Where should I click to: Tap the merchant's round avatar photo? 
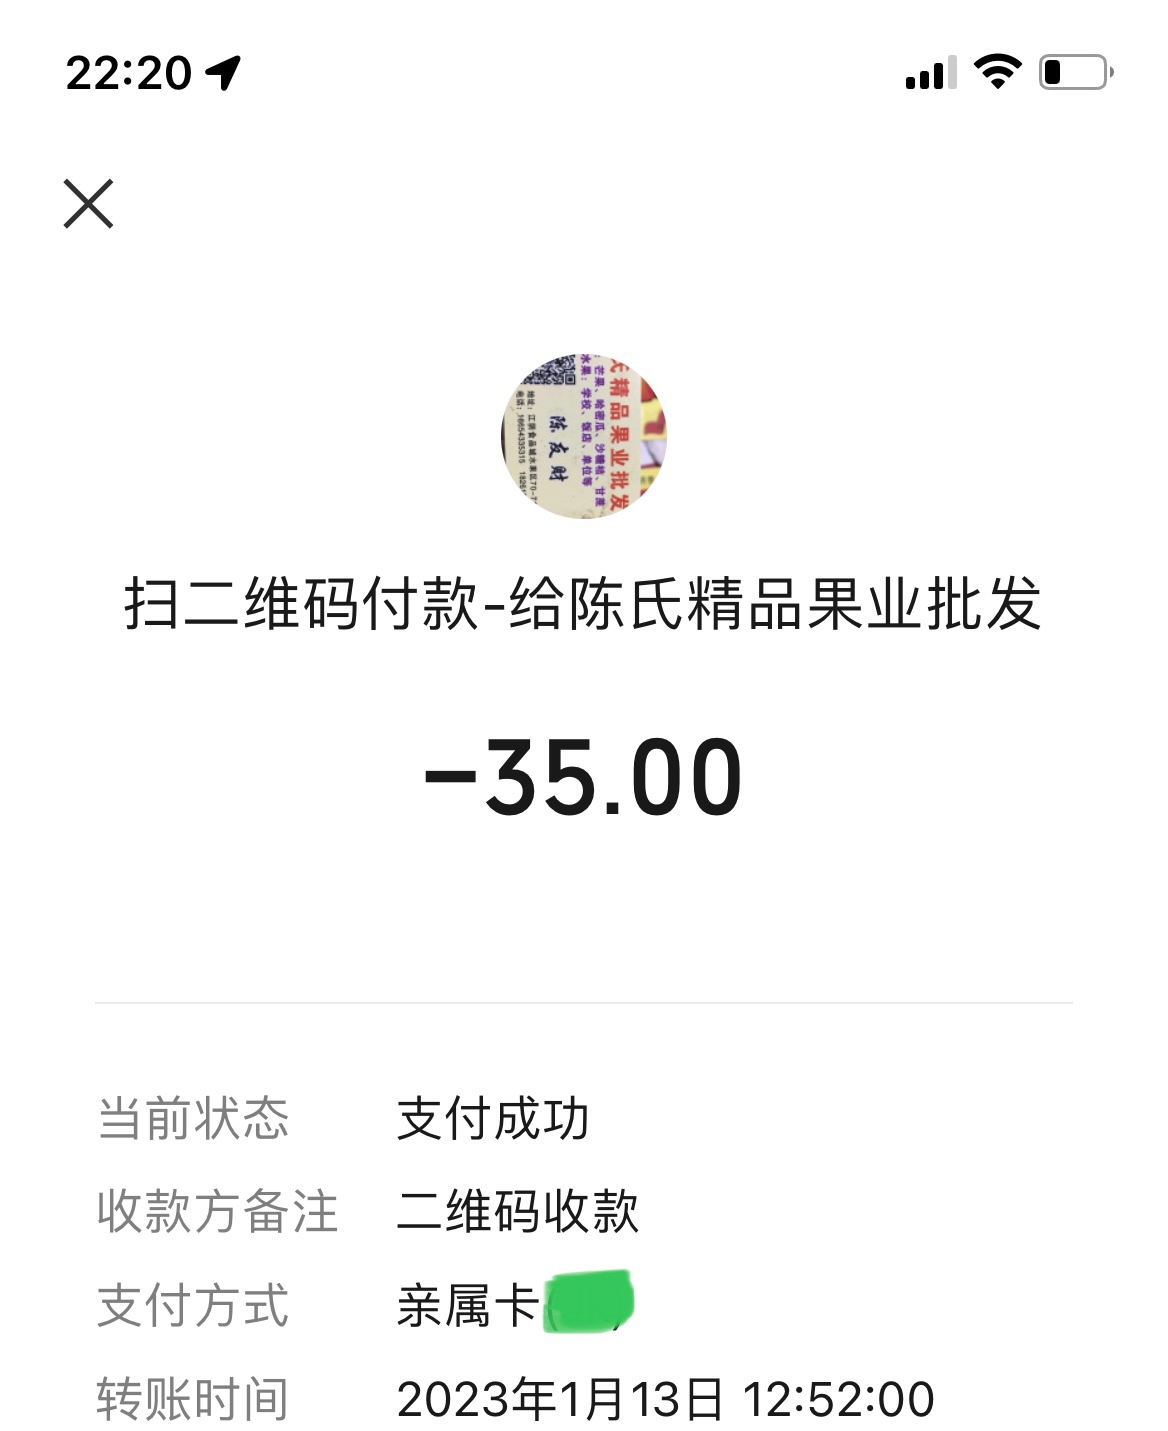coord(583,436)
